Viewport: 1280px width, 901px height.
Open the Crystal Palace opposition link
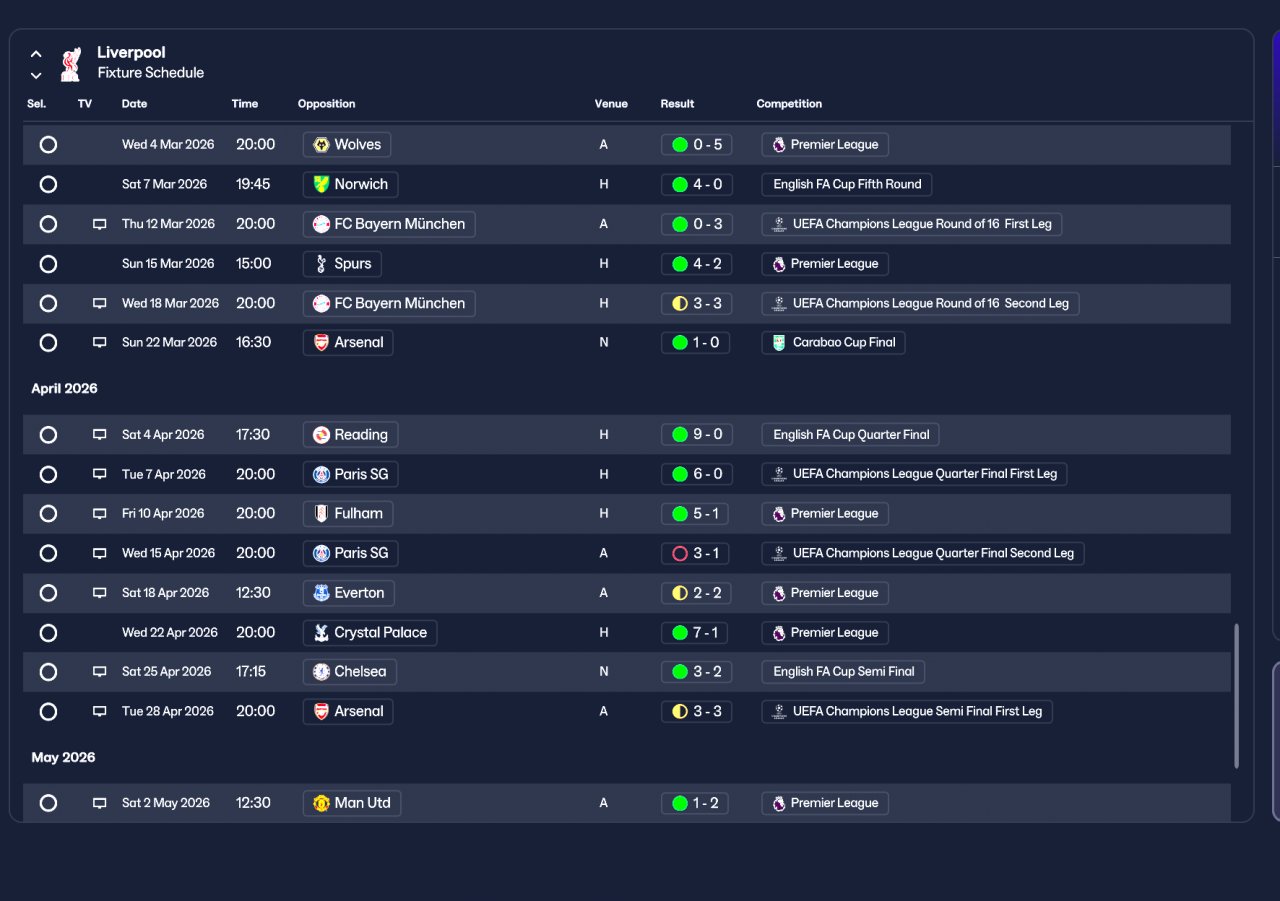point(370,633)
